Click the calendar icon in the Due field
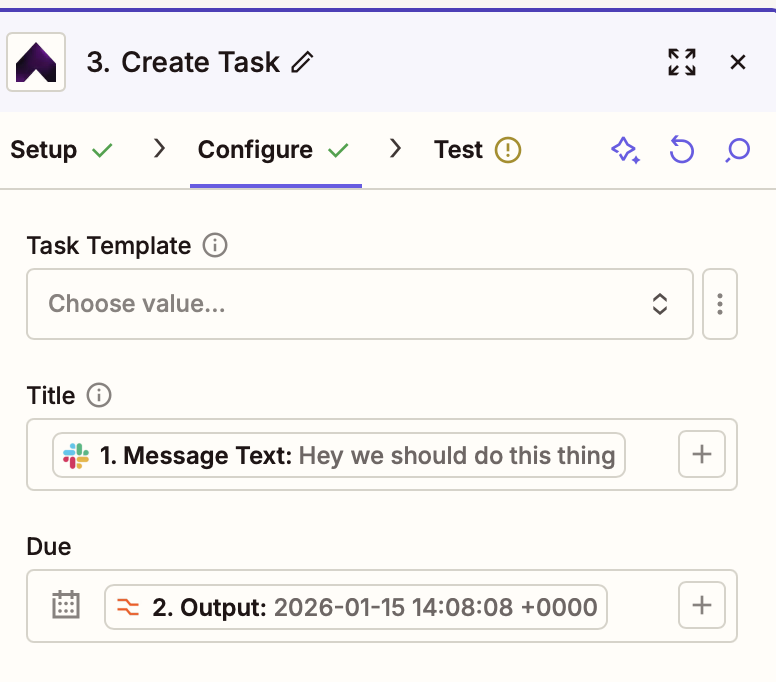Viewport: 776px width, 682px height. click(66, 605)
